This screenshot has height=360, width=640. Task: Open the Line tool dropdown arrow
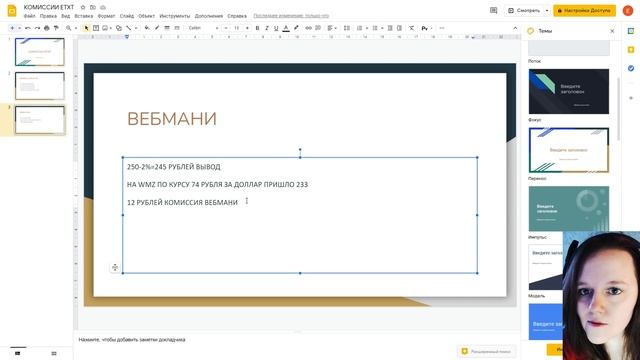click(136, 28)
